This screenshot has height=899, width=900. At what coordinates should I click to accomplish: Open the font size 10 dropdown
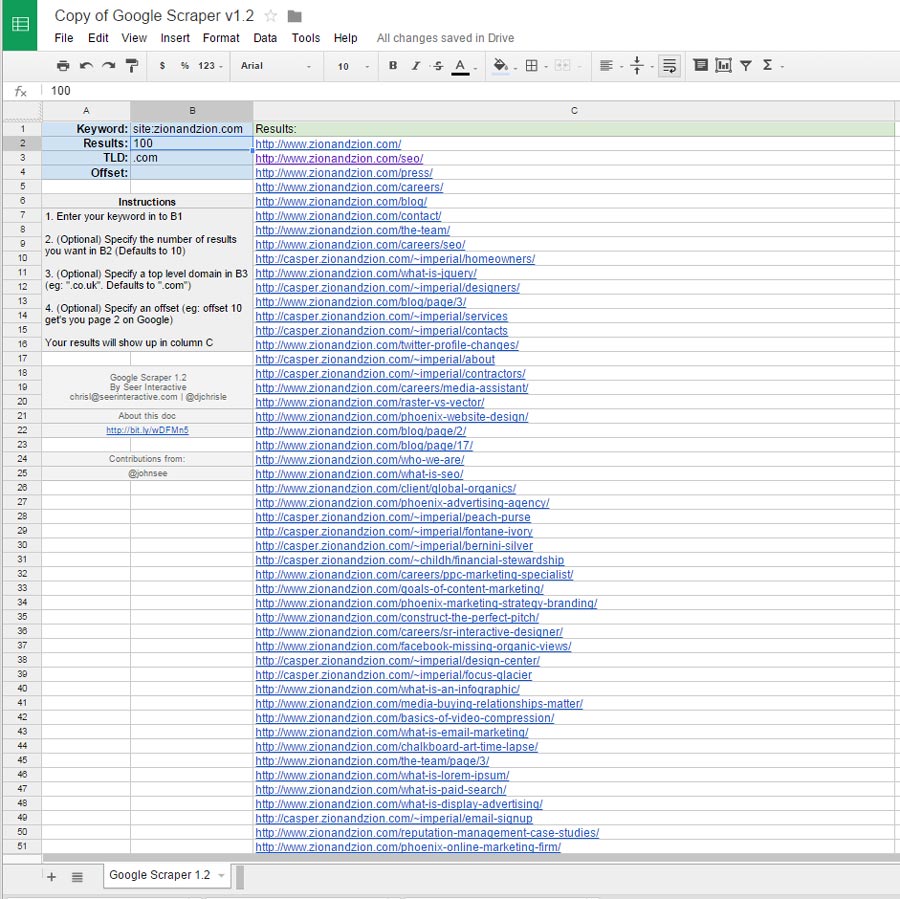[352, 66]
